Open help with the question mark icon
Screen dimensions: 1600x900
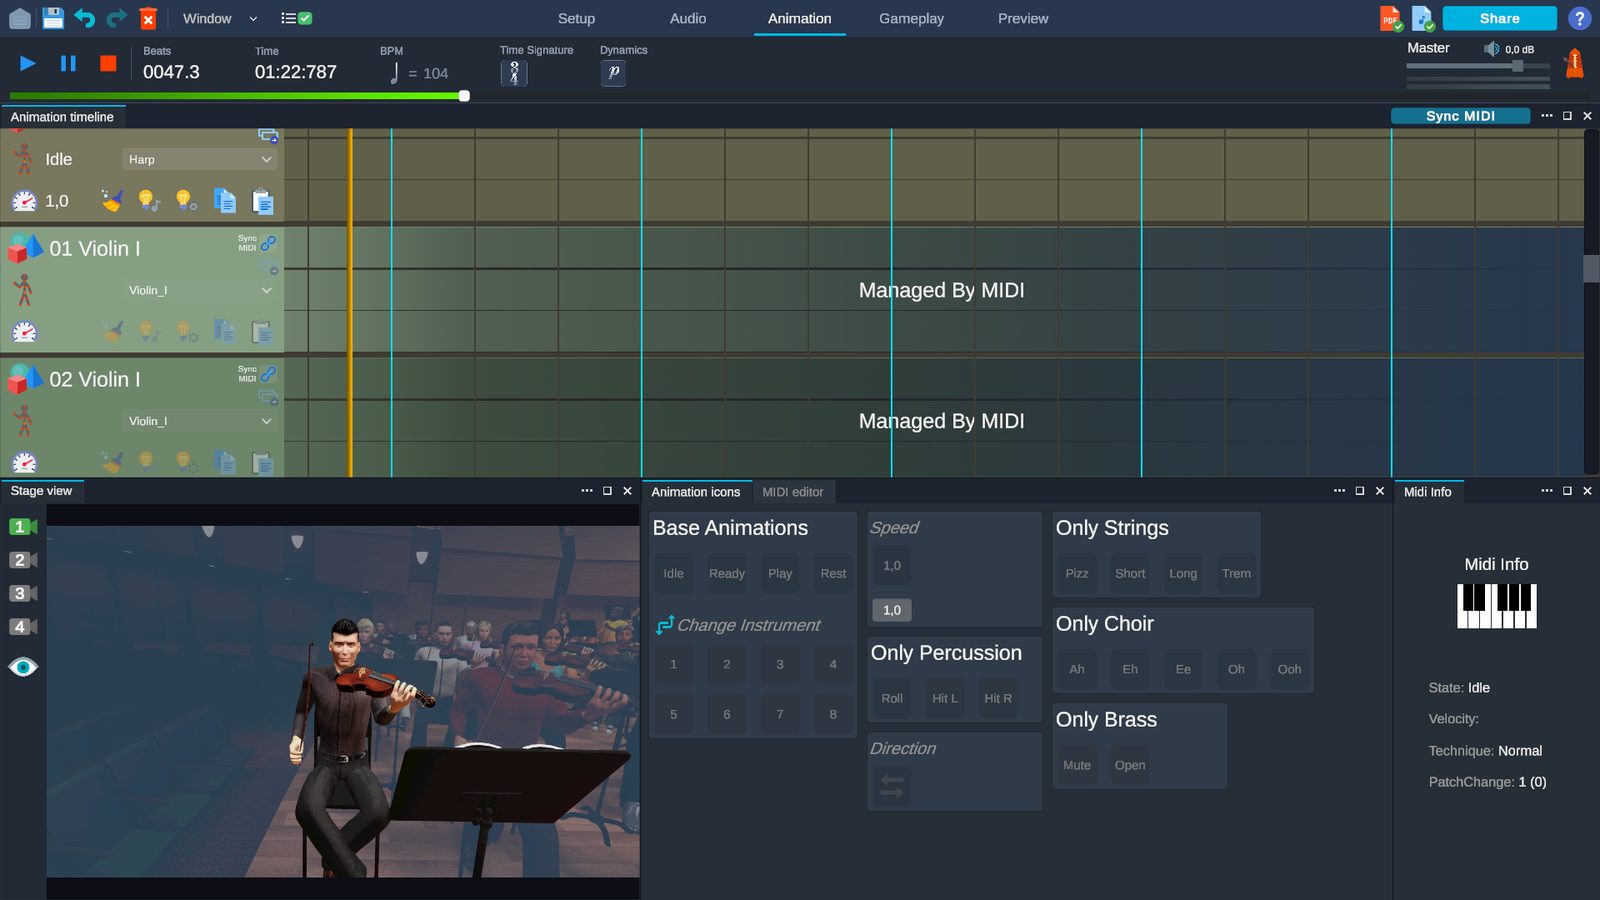tap(1579, 18)
